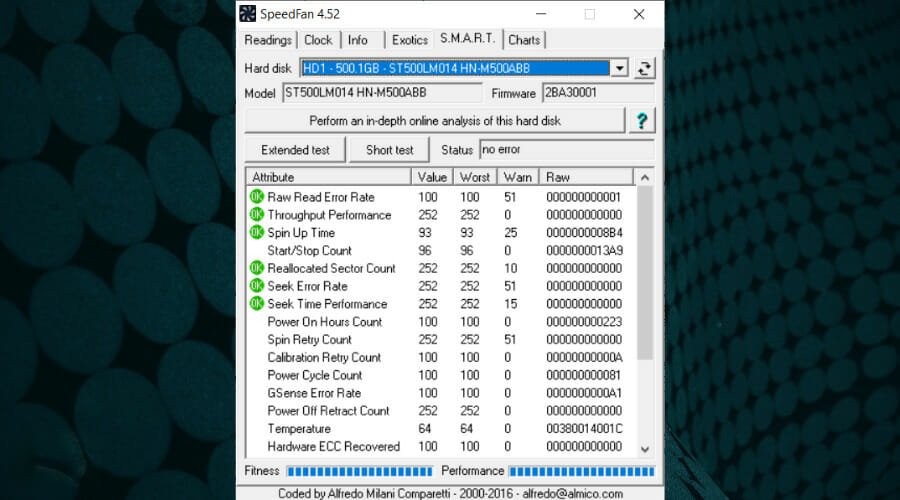Click the refresh hard disk list icon
Screen dimensions: 900x500
(x=644, y=68)
